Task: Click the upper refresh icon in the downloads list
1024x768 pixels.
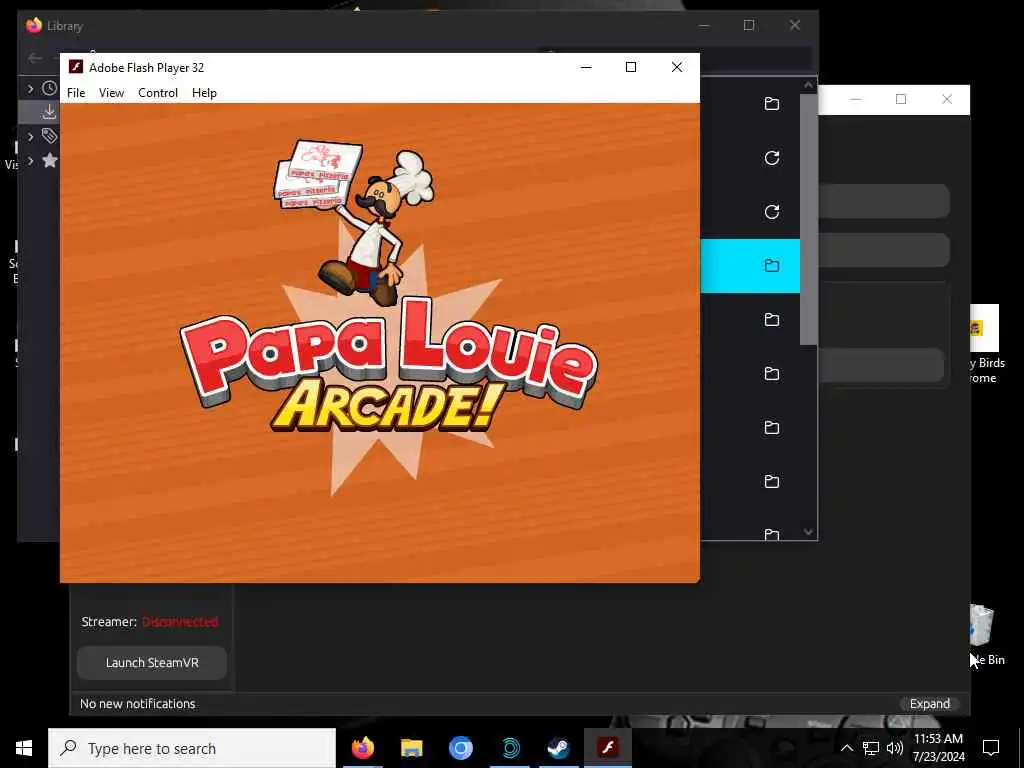Action: pyautogui.click(x=772, y=158)
